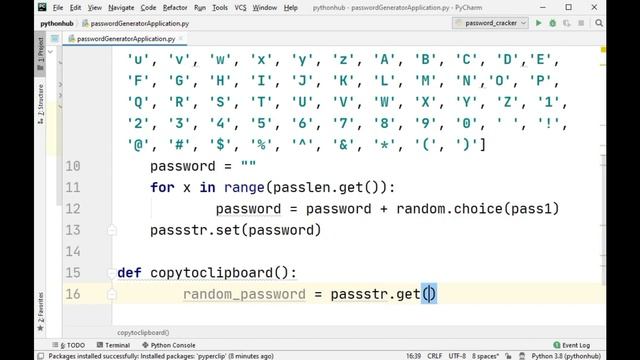Open the 2: Structure tool window

(x=40, y=104)
